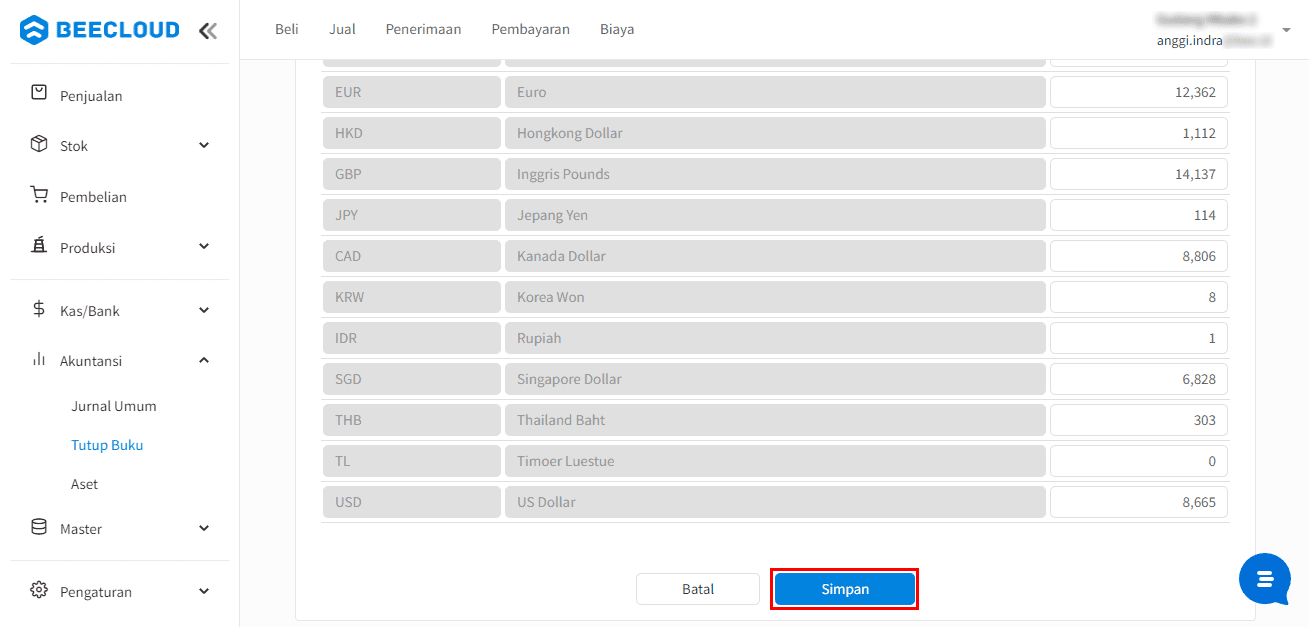Click the Pembelian cart icon
The image size is (1309, 627).
pos(39,195)
